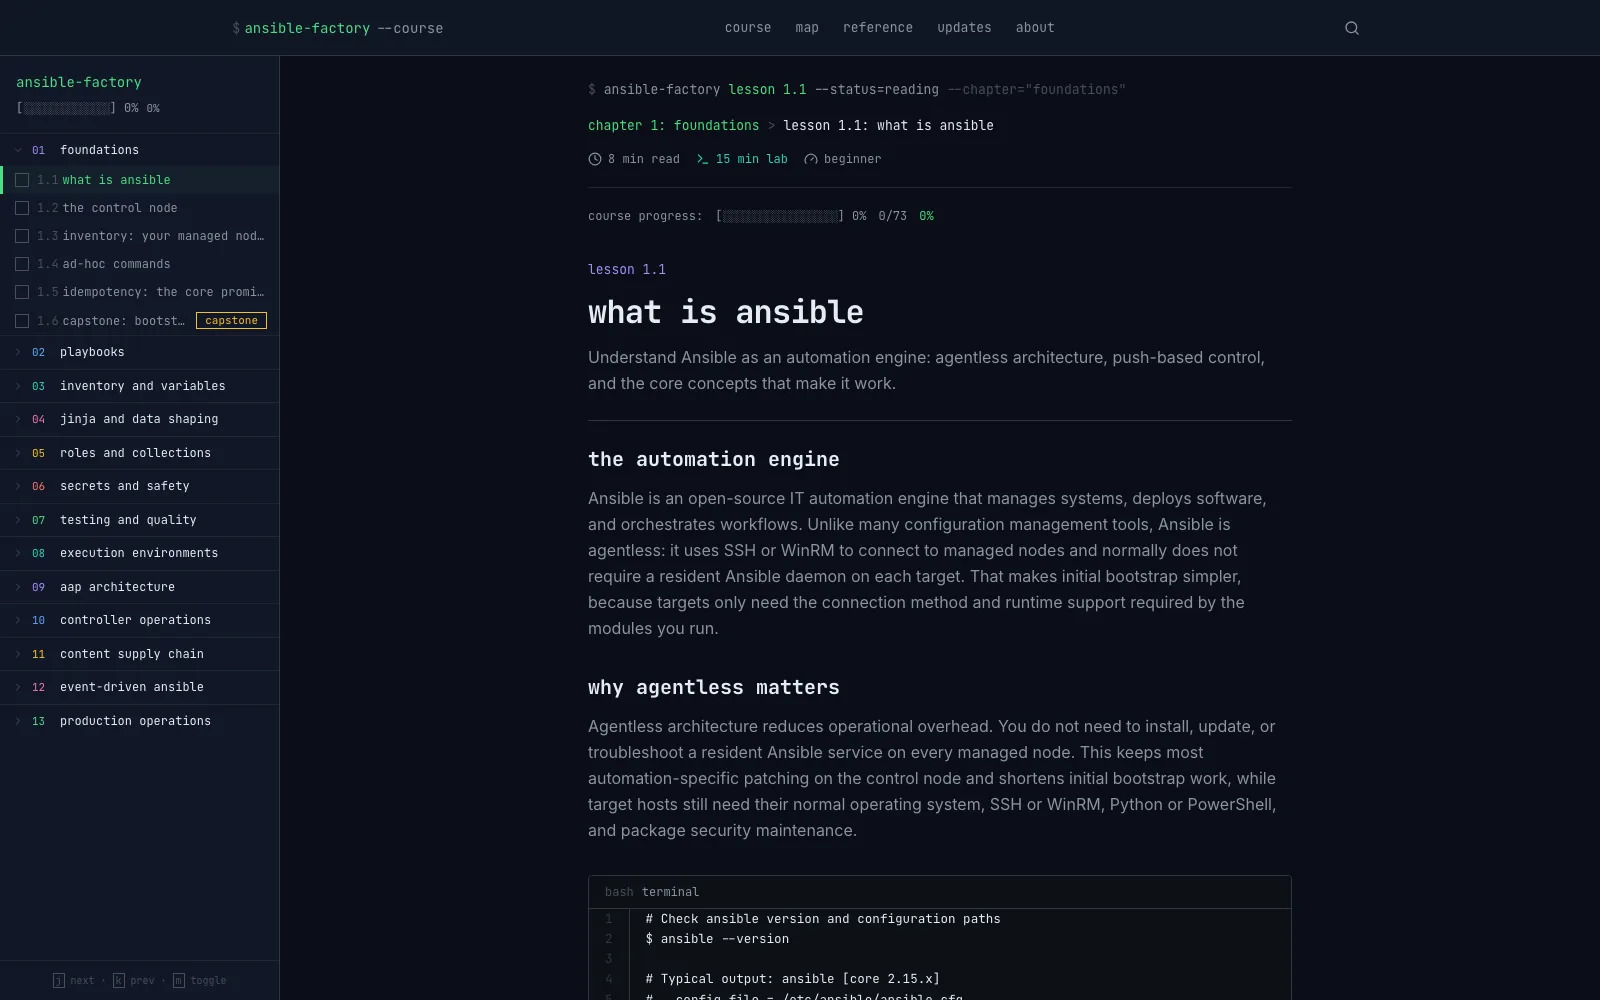Click the 0/73 lessons counter
1600x1000 pixels.
(893, 216)
